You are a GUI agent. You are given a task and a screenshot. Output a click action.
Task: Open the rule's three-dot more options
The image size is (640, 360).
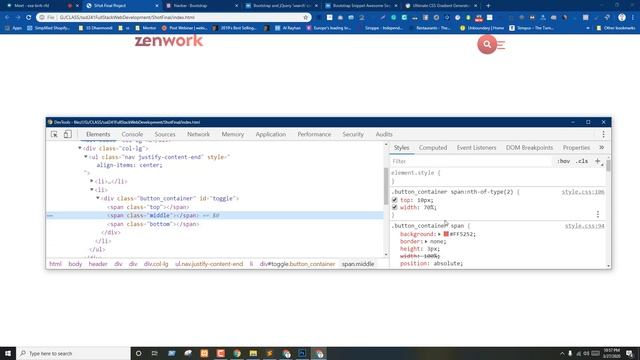coord(598,214)
